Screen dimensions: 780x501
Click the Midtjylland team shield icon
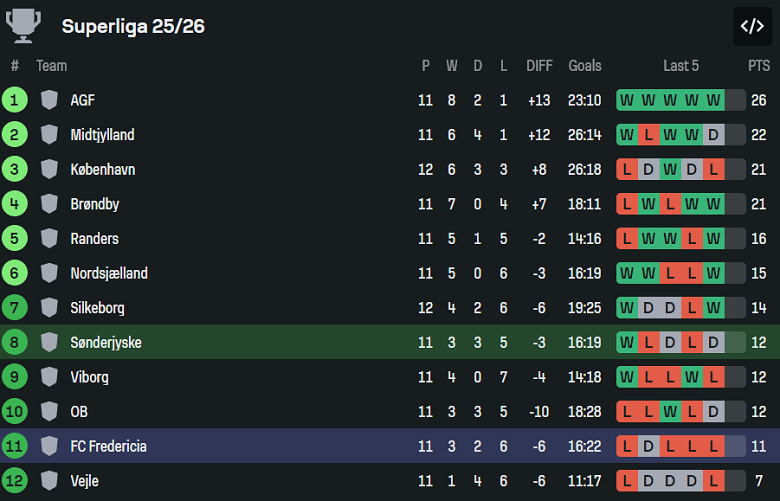pos(49,135)
